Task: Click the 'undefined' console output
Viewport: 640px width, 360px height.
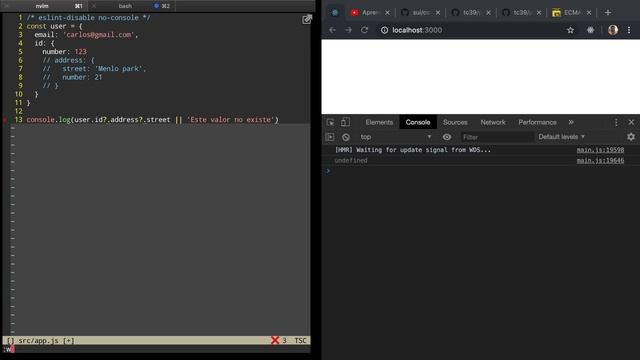Action: click(351, 160)
